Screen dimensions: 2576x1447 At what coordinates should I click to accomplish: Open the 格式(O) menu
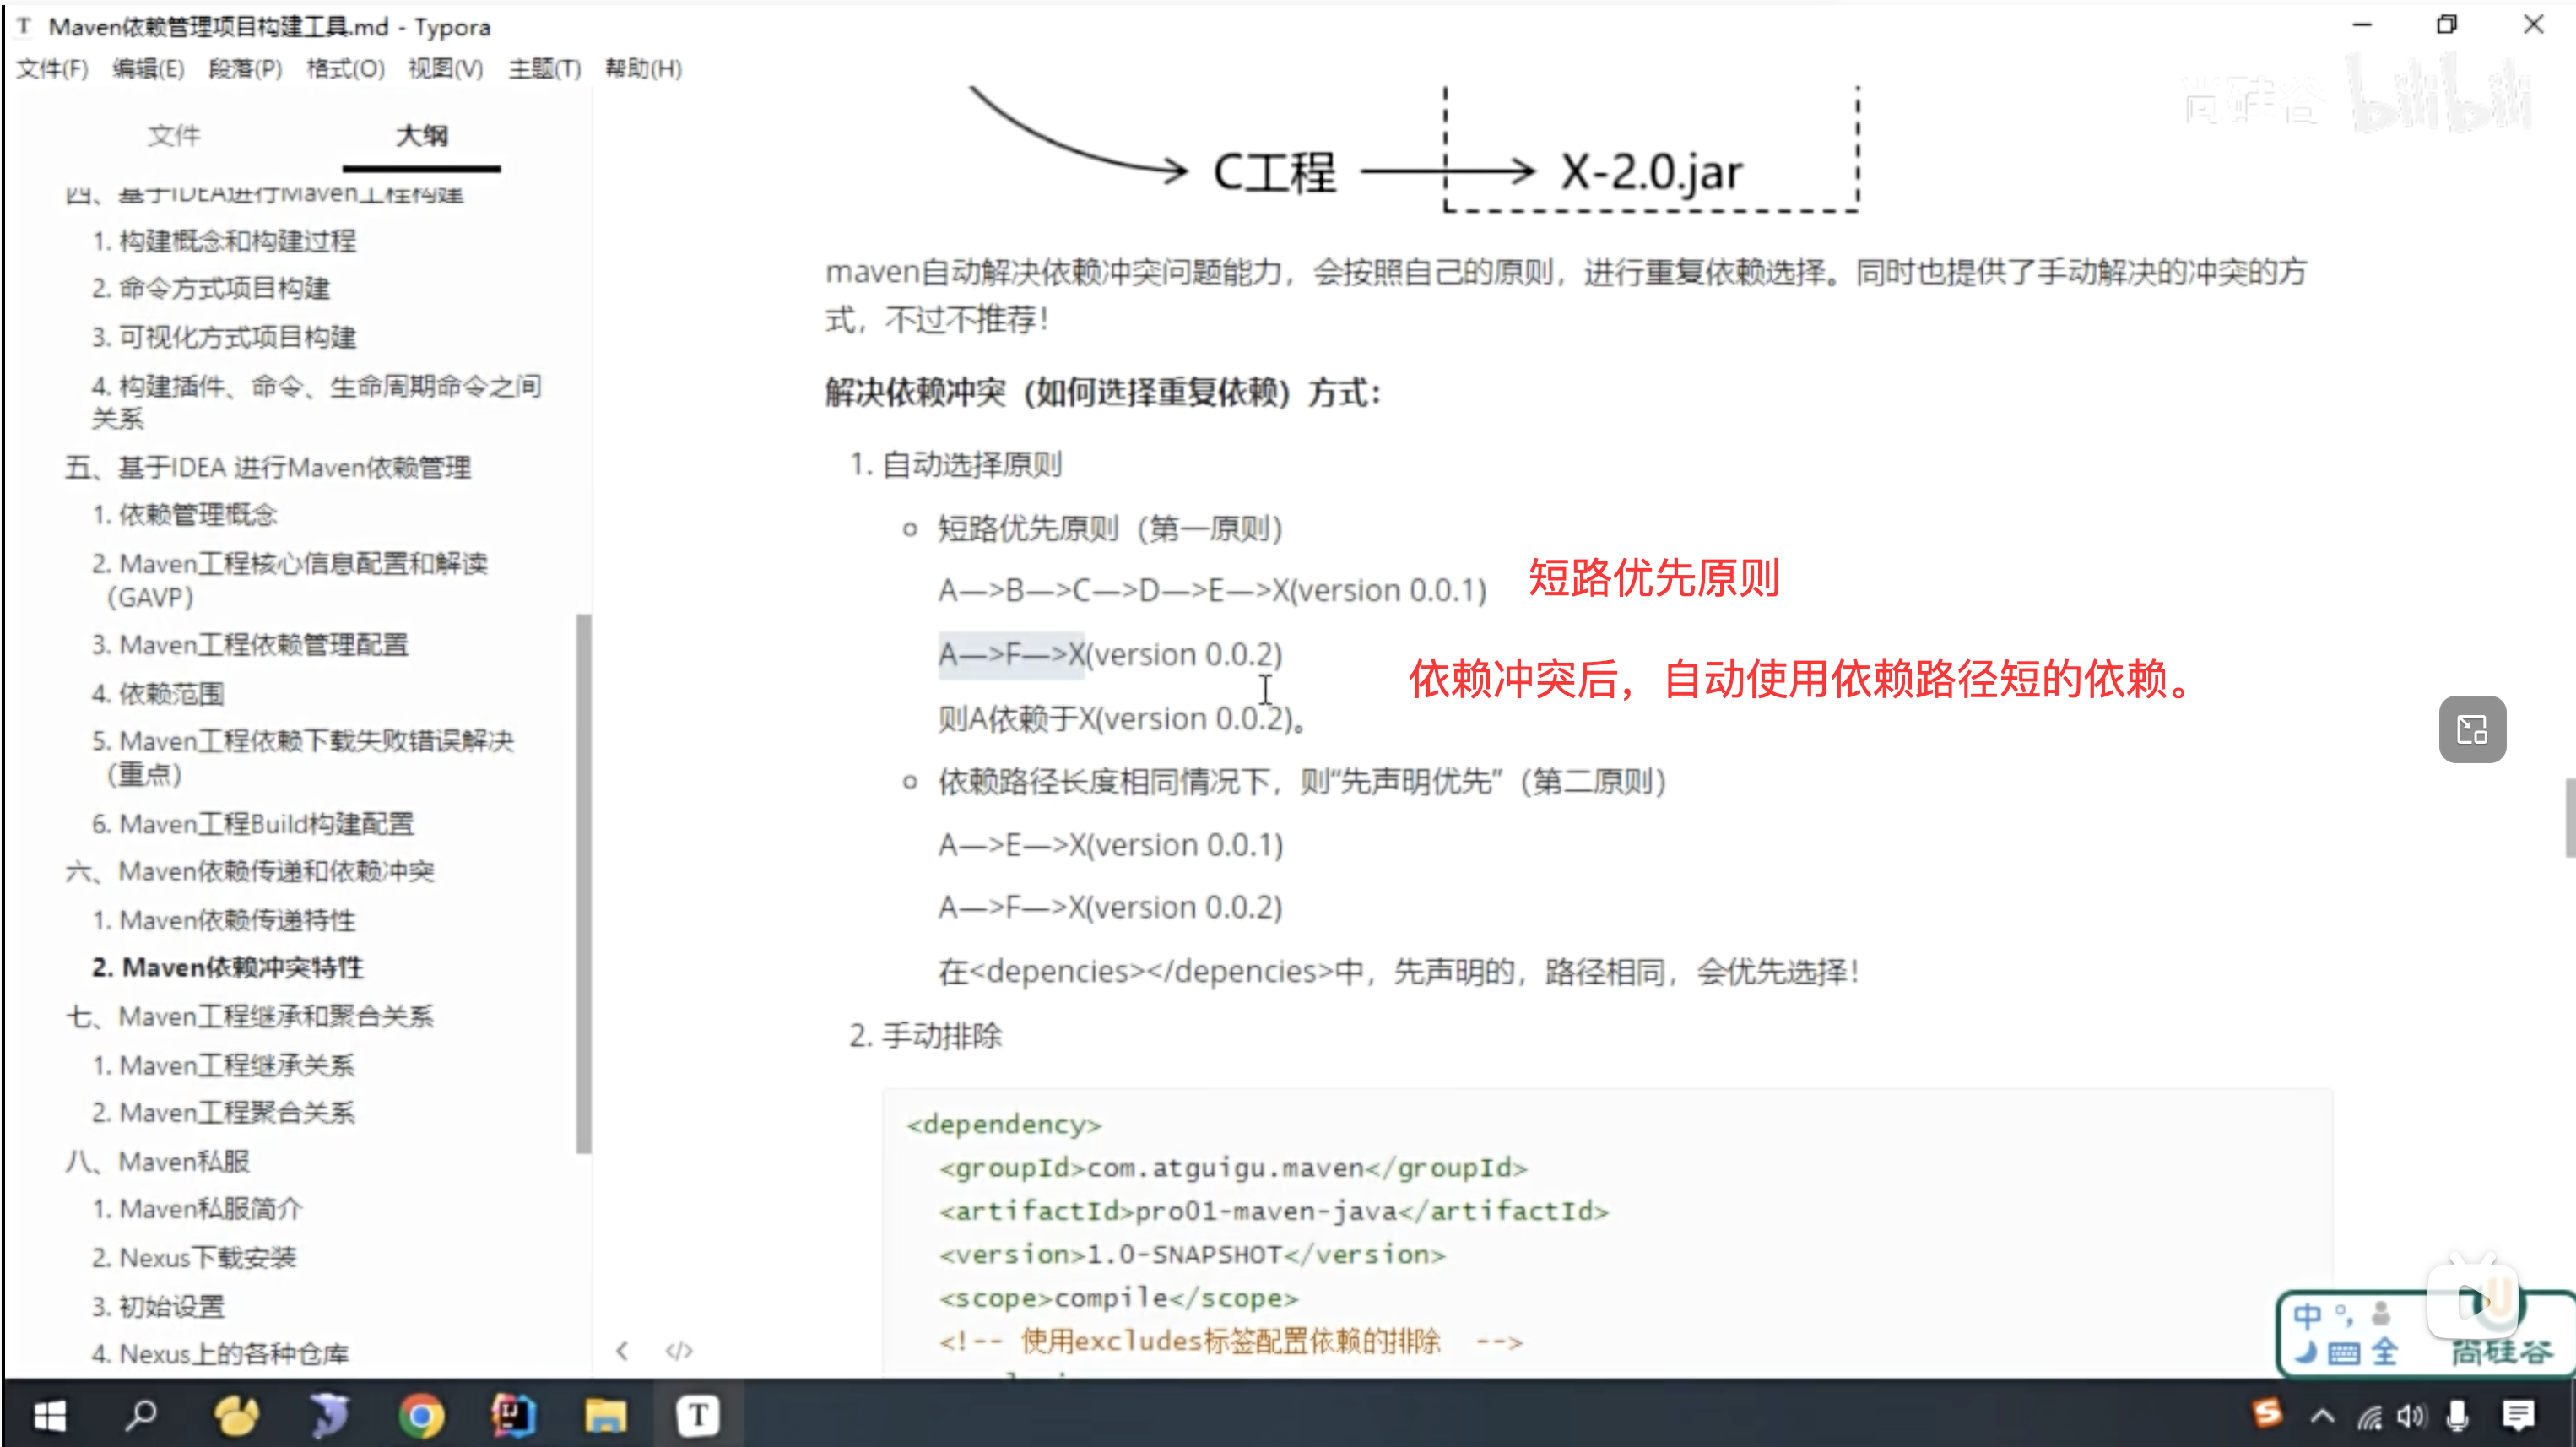(x=345, y=68)
